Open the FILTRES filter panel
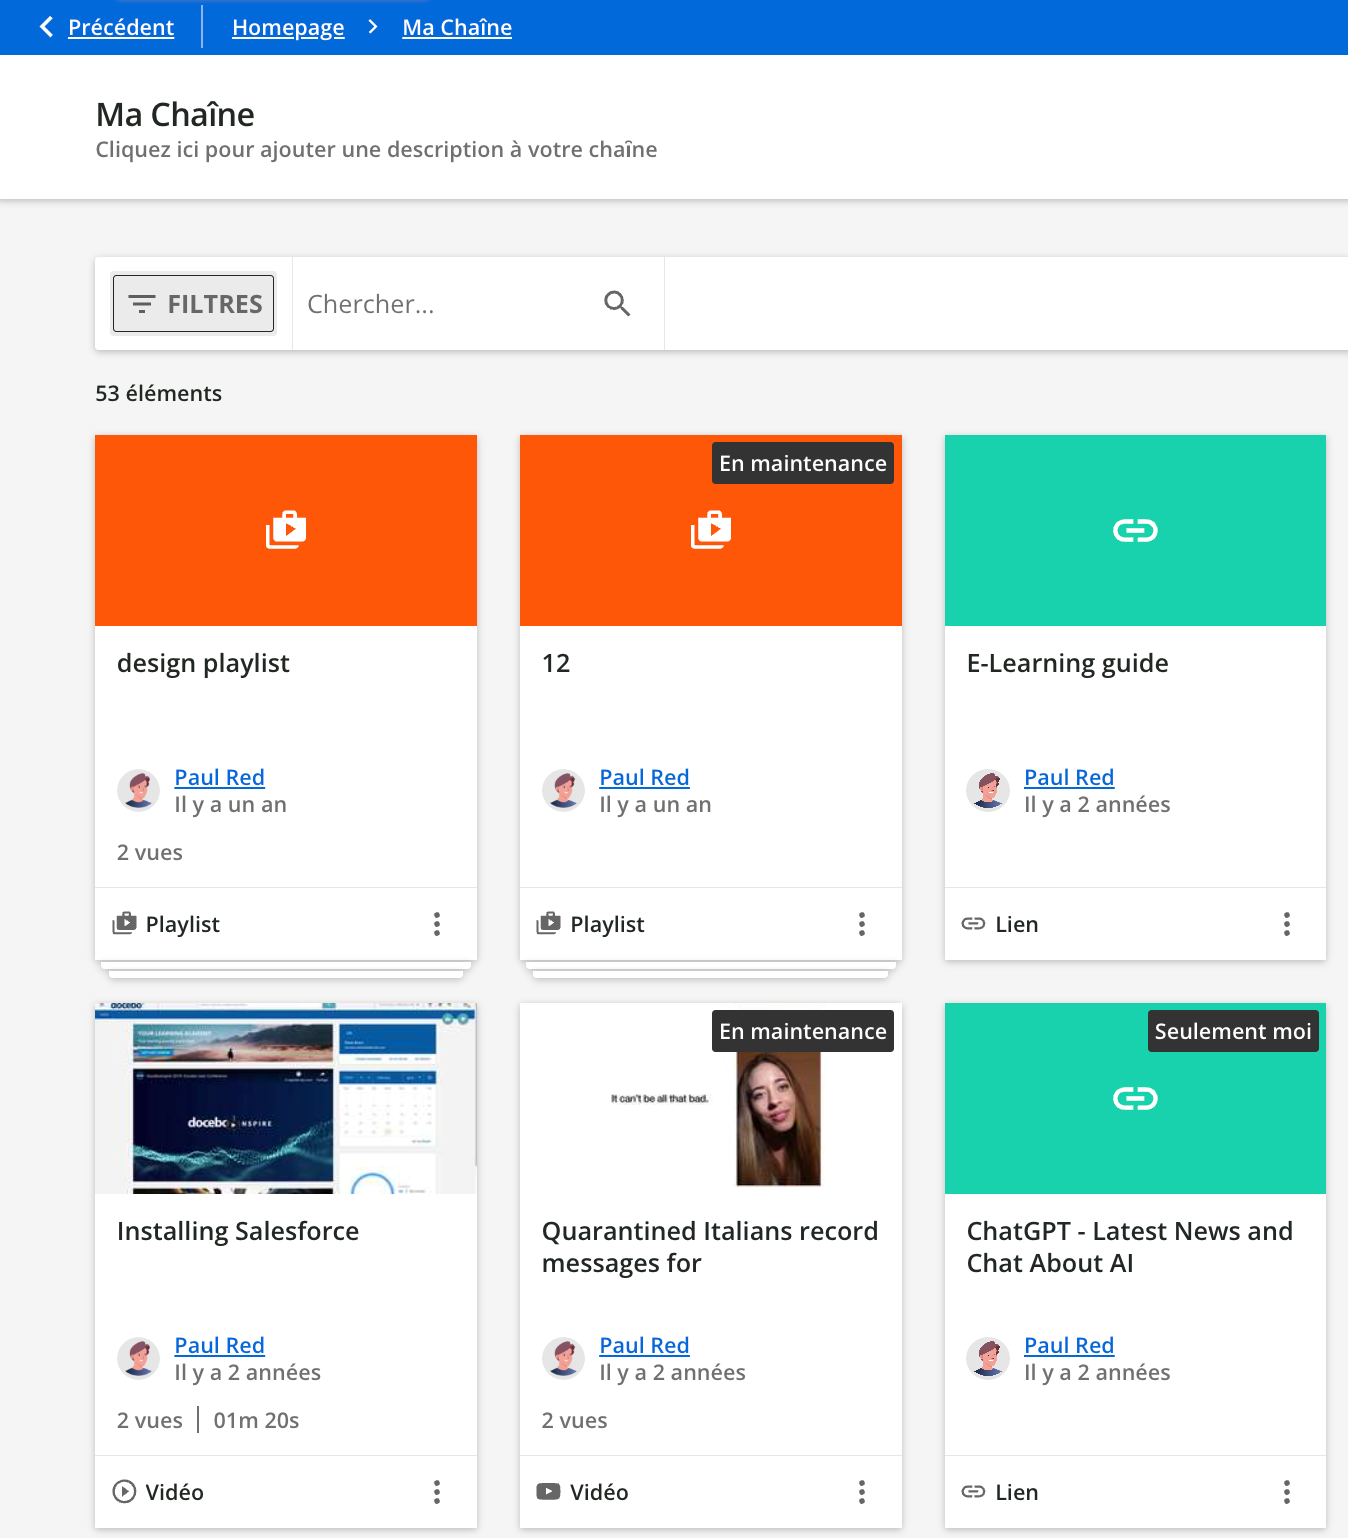This screenshot has height=1538, width=1348. pyautogui.click(x=194, y=304)
